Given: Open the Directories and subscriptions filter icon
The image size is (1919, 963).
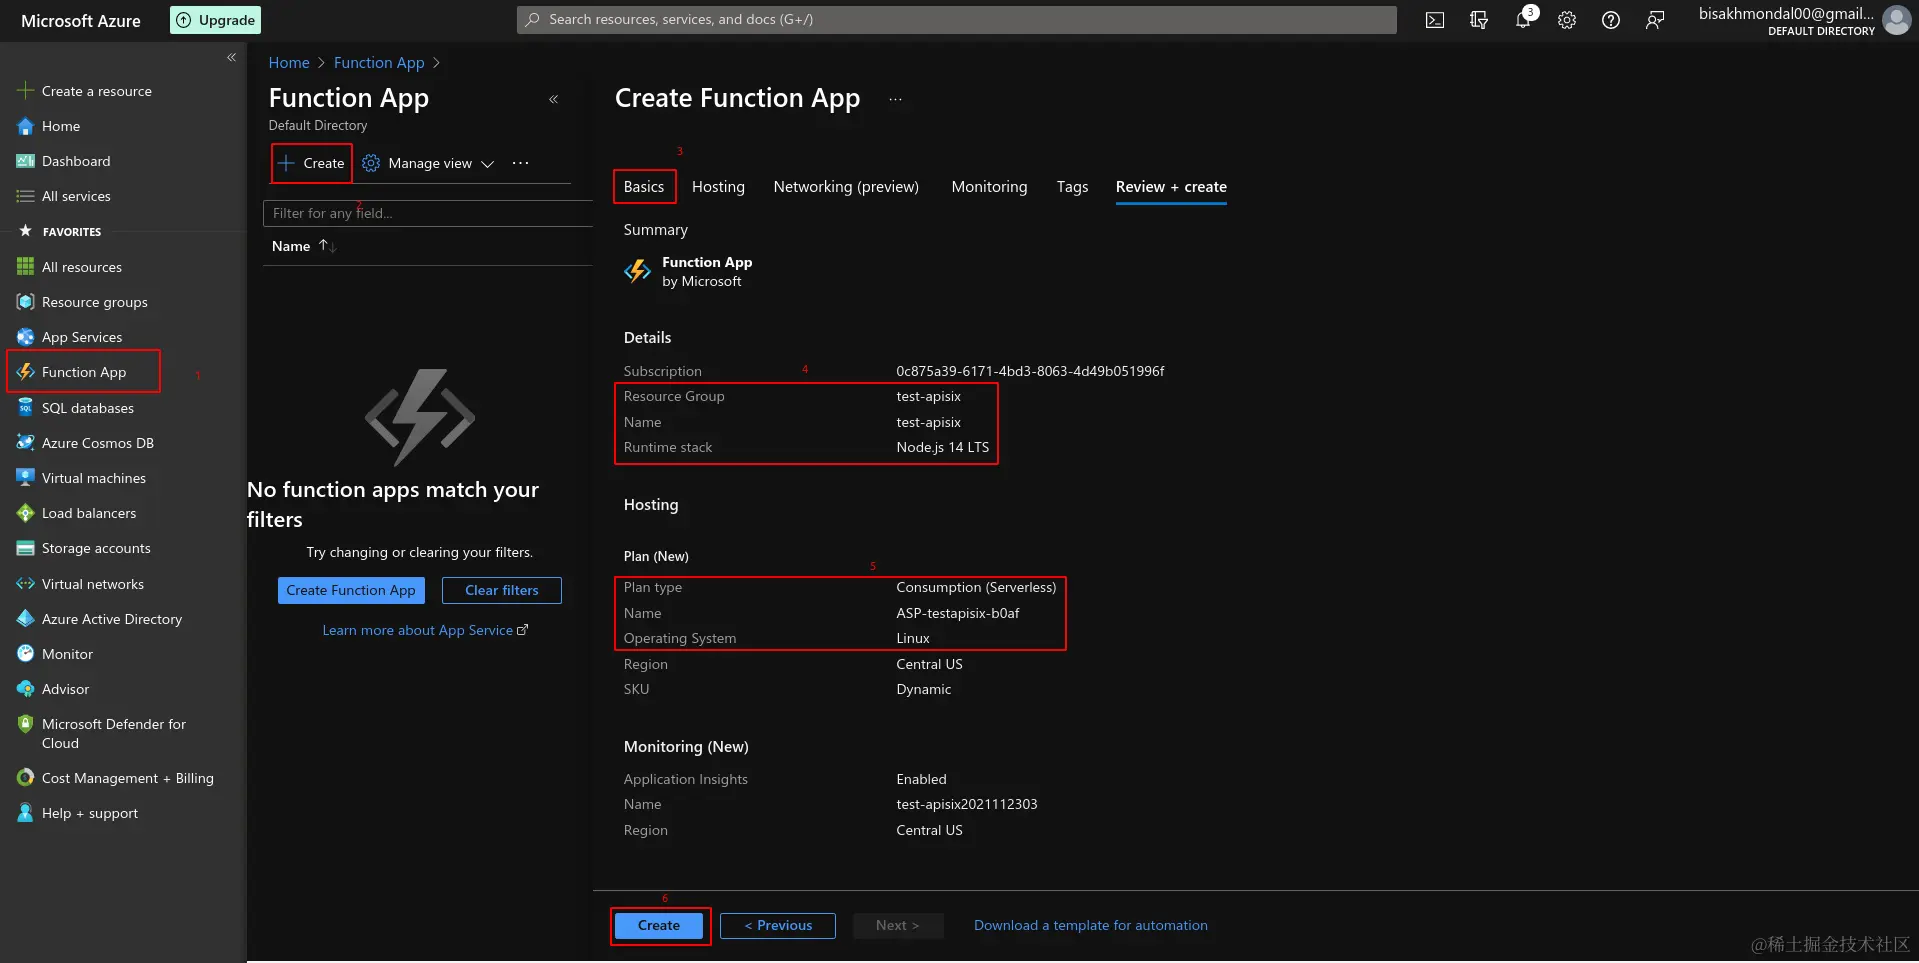Looking at the screenshot, I should [1479, 20].
